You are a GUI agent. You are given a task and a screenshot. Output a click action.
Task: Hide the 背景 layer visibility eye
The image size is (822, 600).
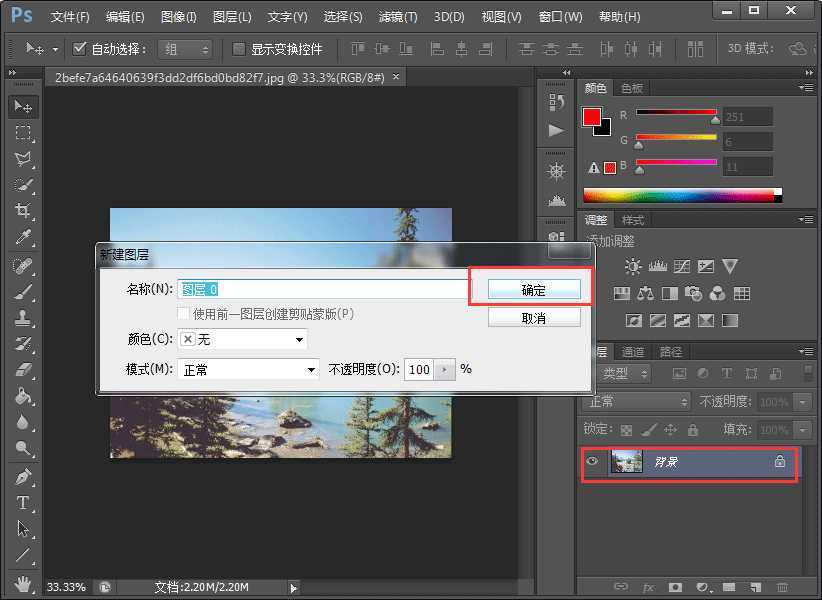pyautogui.click(x=592, y=462)
